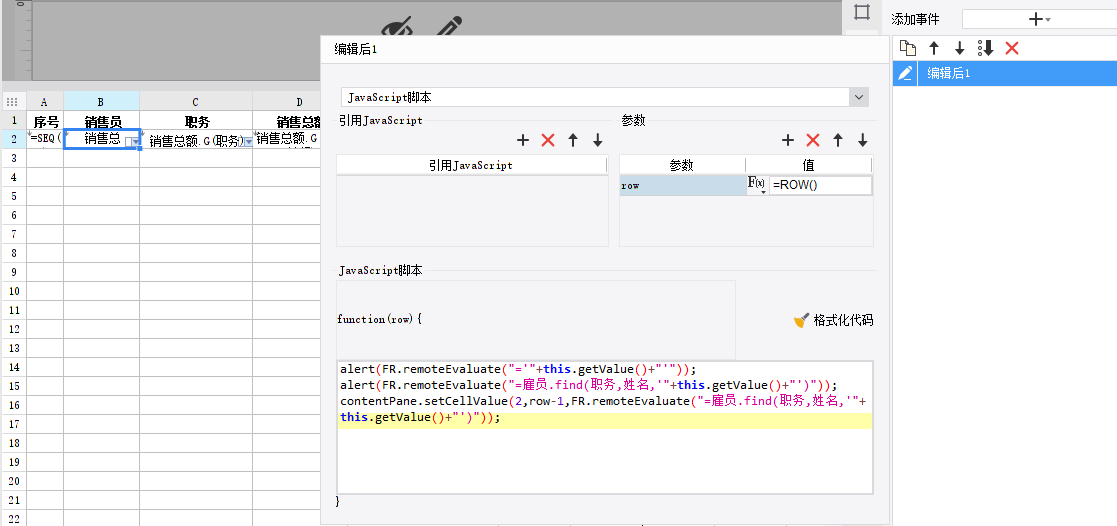Click the 引用JavaScript column header
The height and width of the screenshot is (526, 1117).
tap(471, 165)
